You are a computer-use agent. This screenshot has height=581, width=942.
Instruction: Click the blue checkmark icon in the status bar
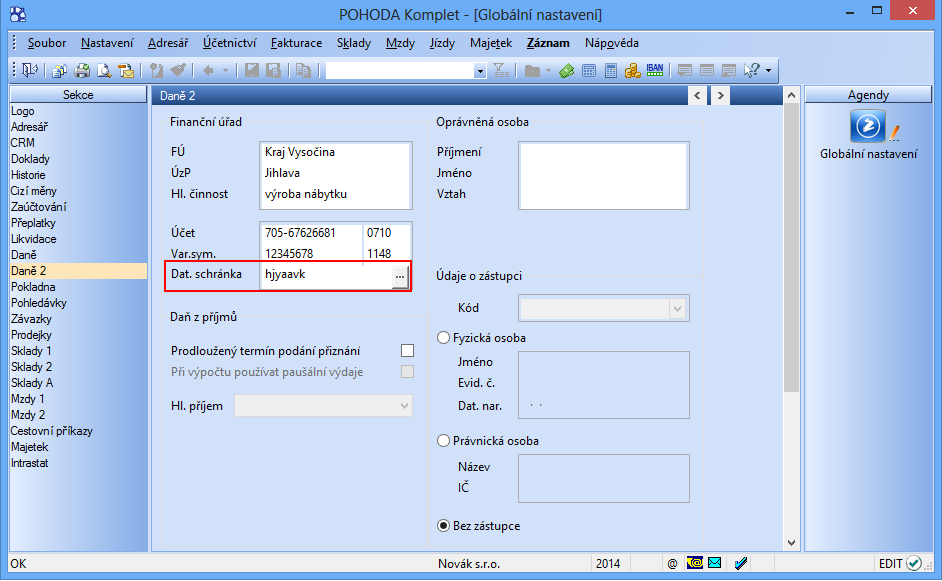click(741, 563)
